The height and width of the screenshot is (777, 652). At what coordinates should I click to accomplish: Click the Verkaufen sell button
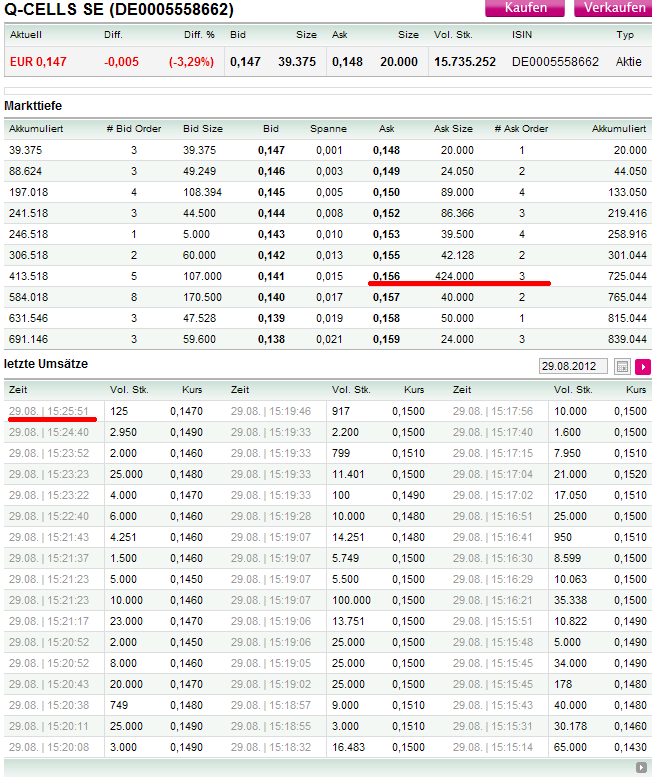pos(614,8)
